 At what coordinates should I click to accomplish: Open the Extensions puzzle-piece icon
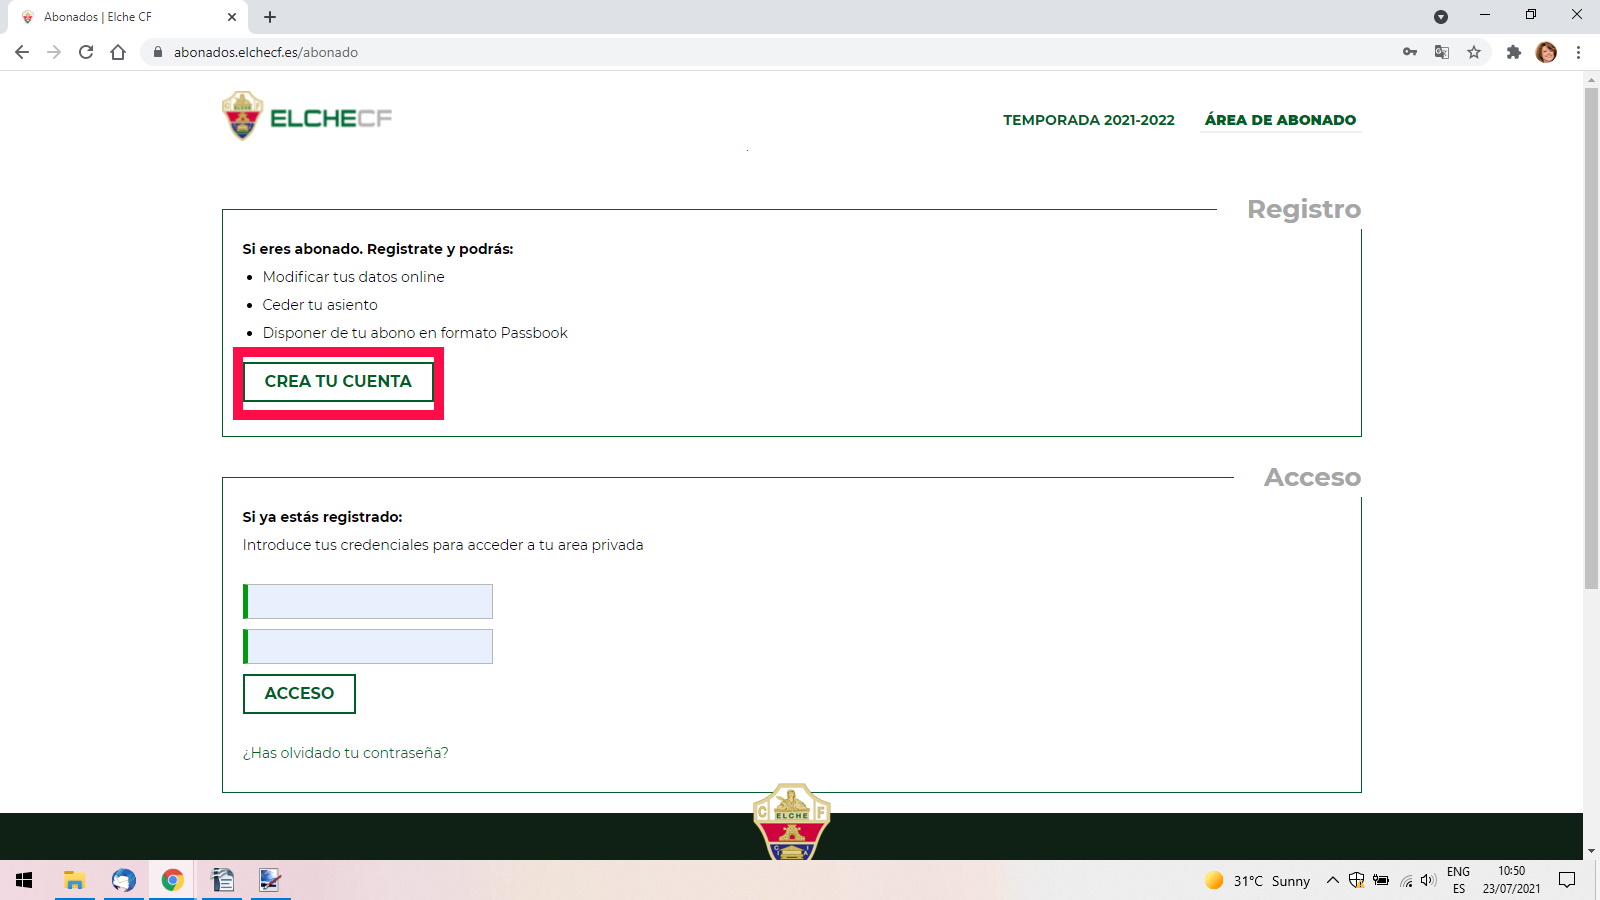click(1513, 51)
